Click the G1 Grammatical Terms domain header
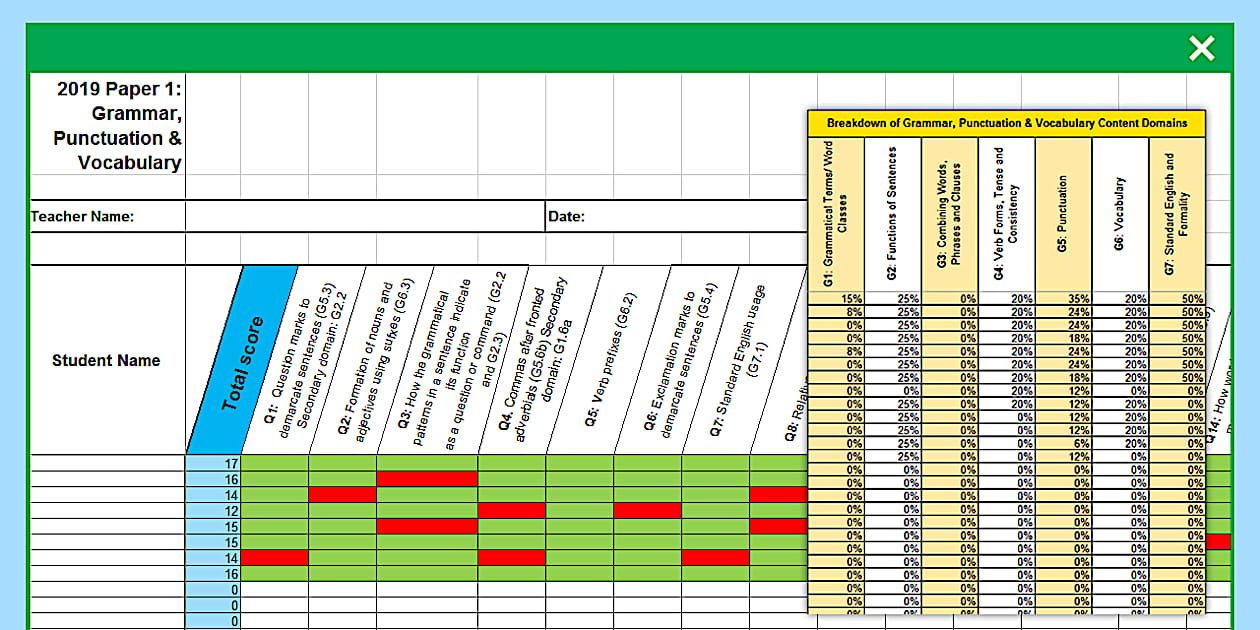1260x630 pixels. (835, 214)
